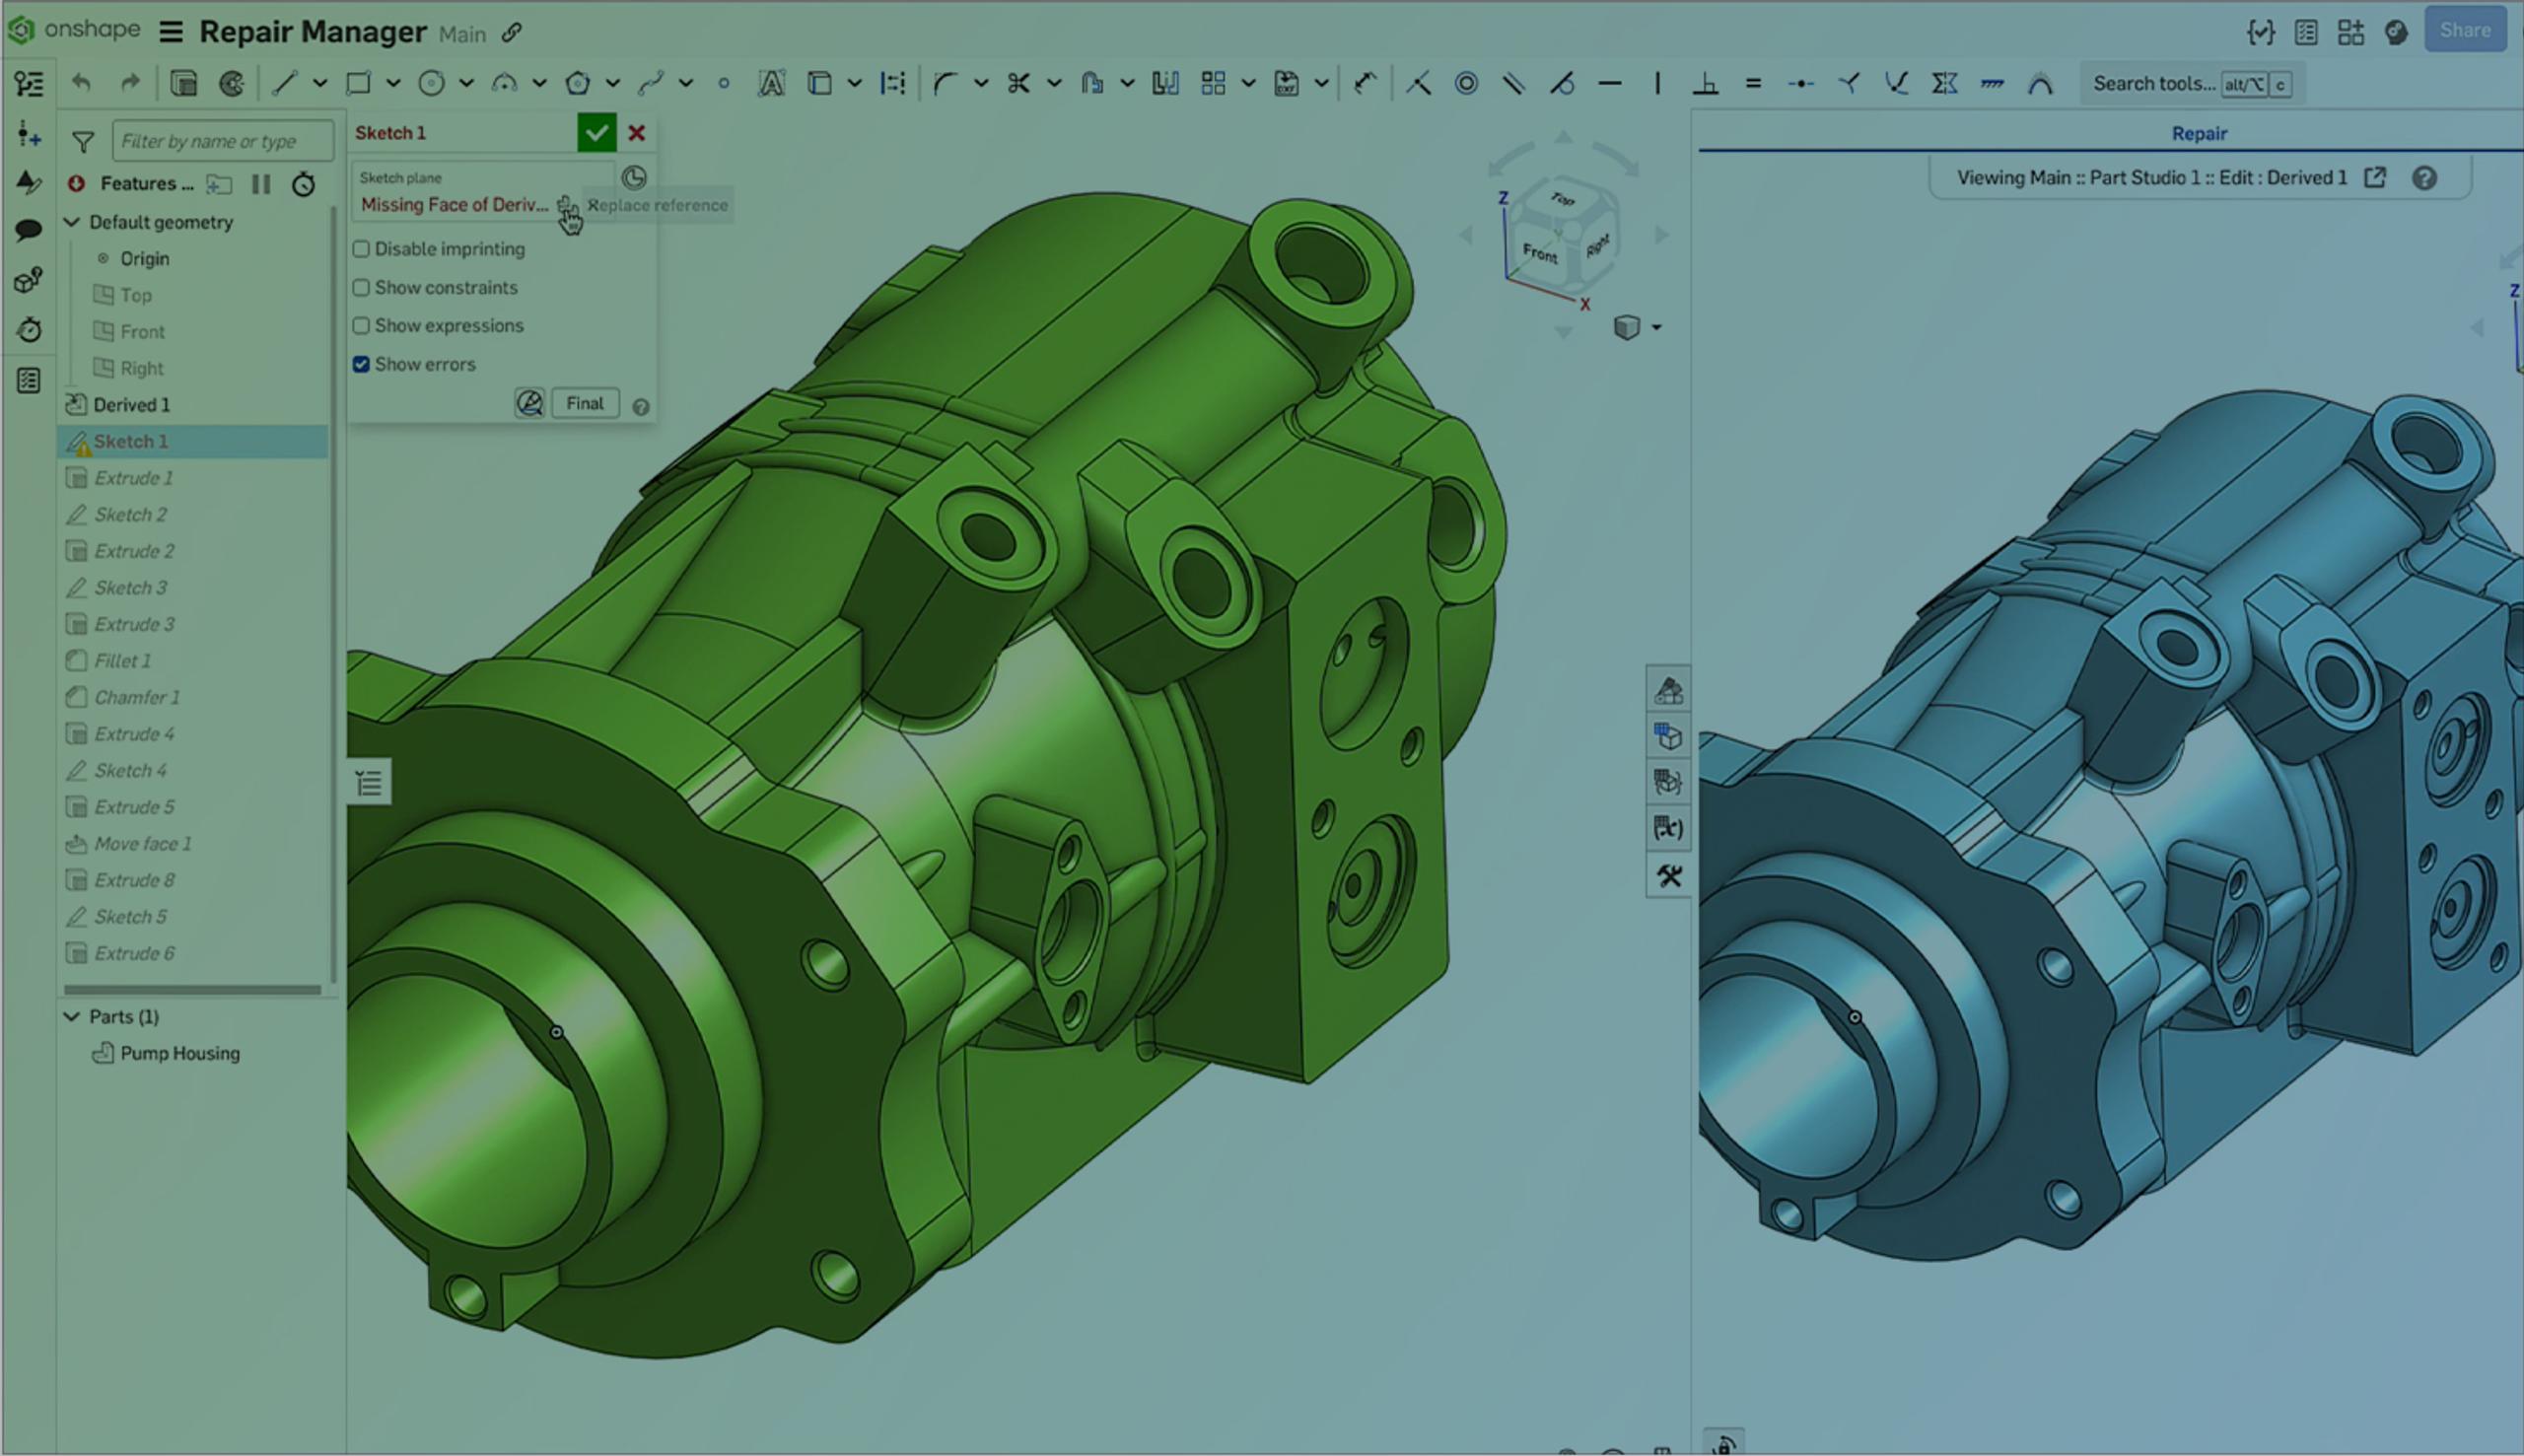2524x1456 pixels.
Task: Check Show constraints in the Sketch 1 dialog
Action: (361, 287)
